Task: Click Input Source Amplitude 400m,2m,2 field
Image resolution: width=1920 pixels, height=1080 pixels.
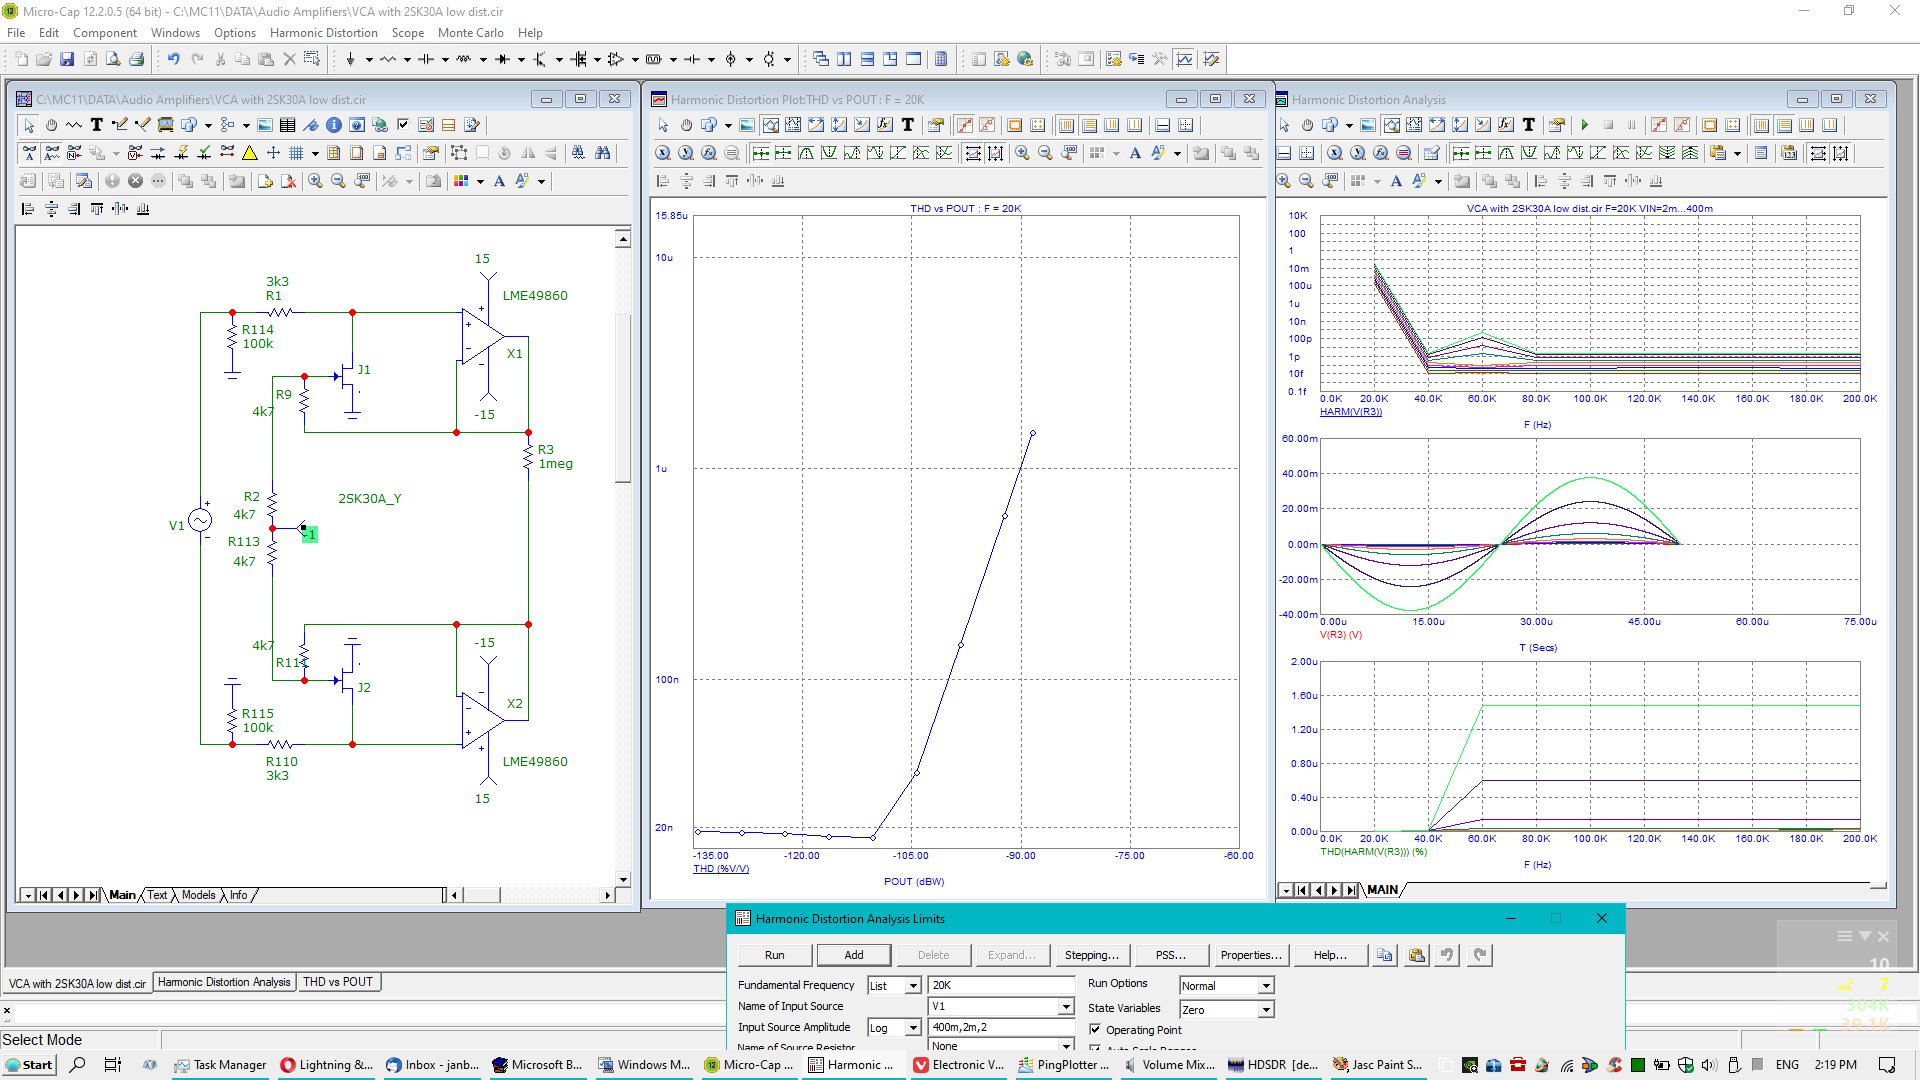Action: 1001,1028
